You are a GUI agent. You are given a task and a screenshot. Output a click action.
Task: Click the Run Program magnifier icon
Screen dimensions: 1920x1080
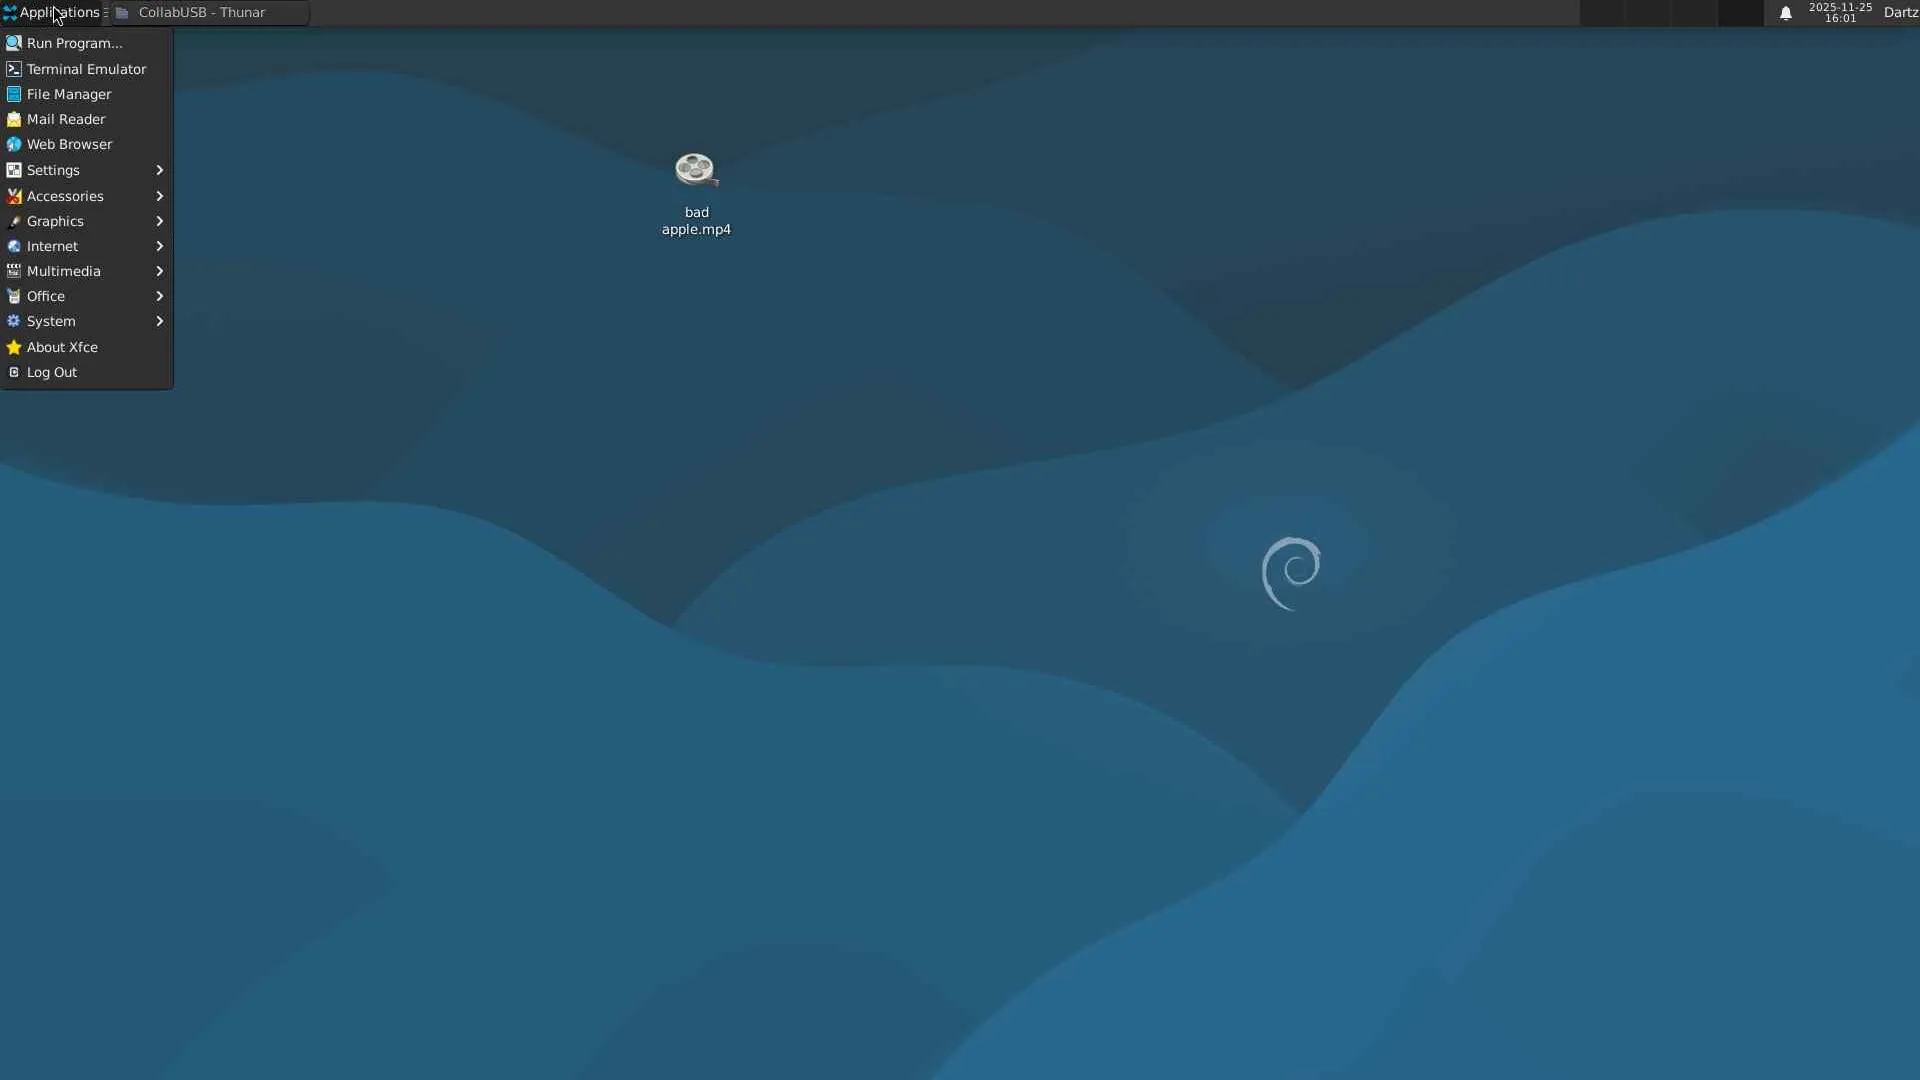14,43
